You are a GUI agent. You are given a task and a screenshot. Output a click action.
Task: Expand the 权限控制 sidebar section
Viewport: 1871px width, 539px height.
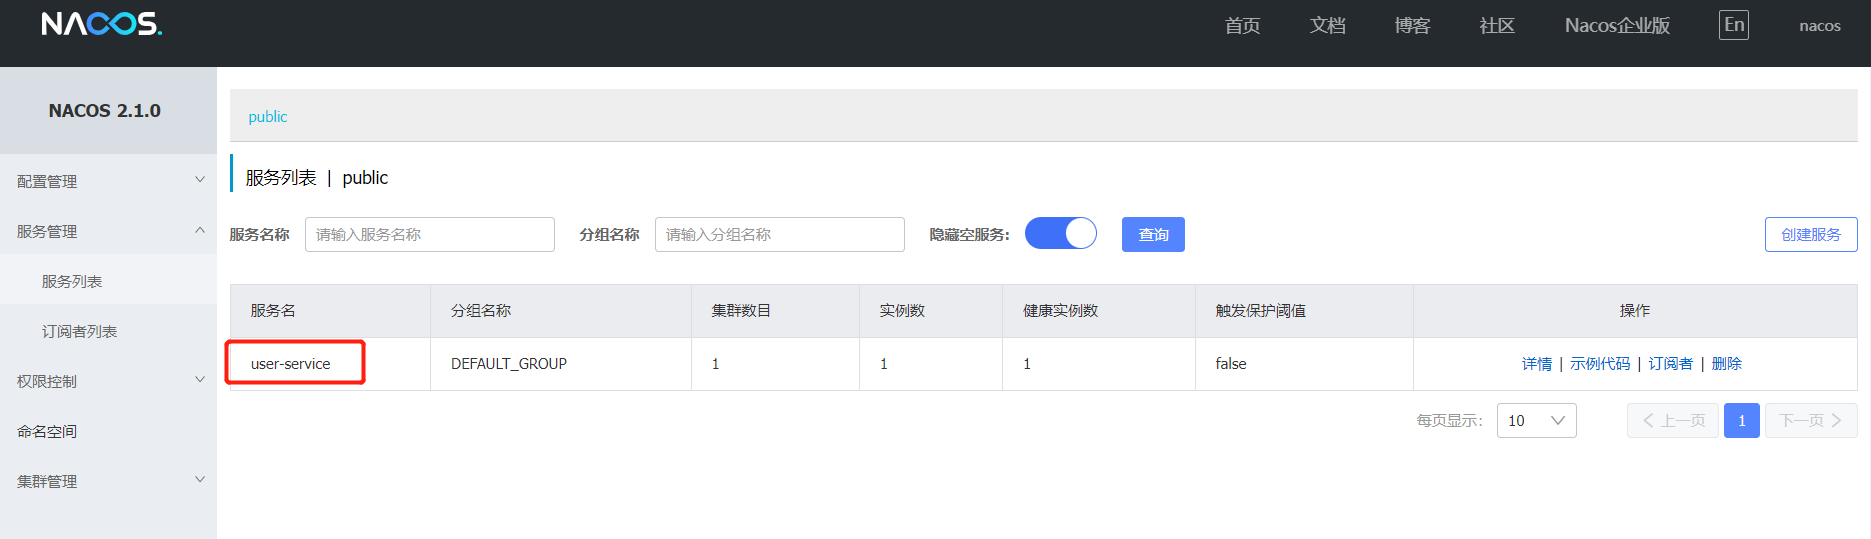point(108,381)
